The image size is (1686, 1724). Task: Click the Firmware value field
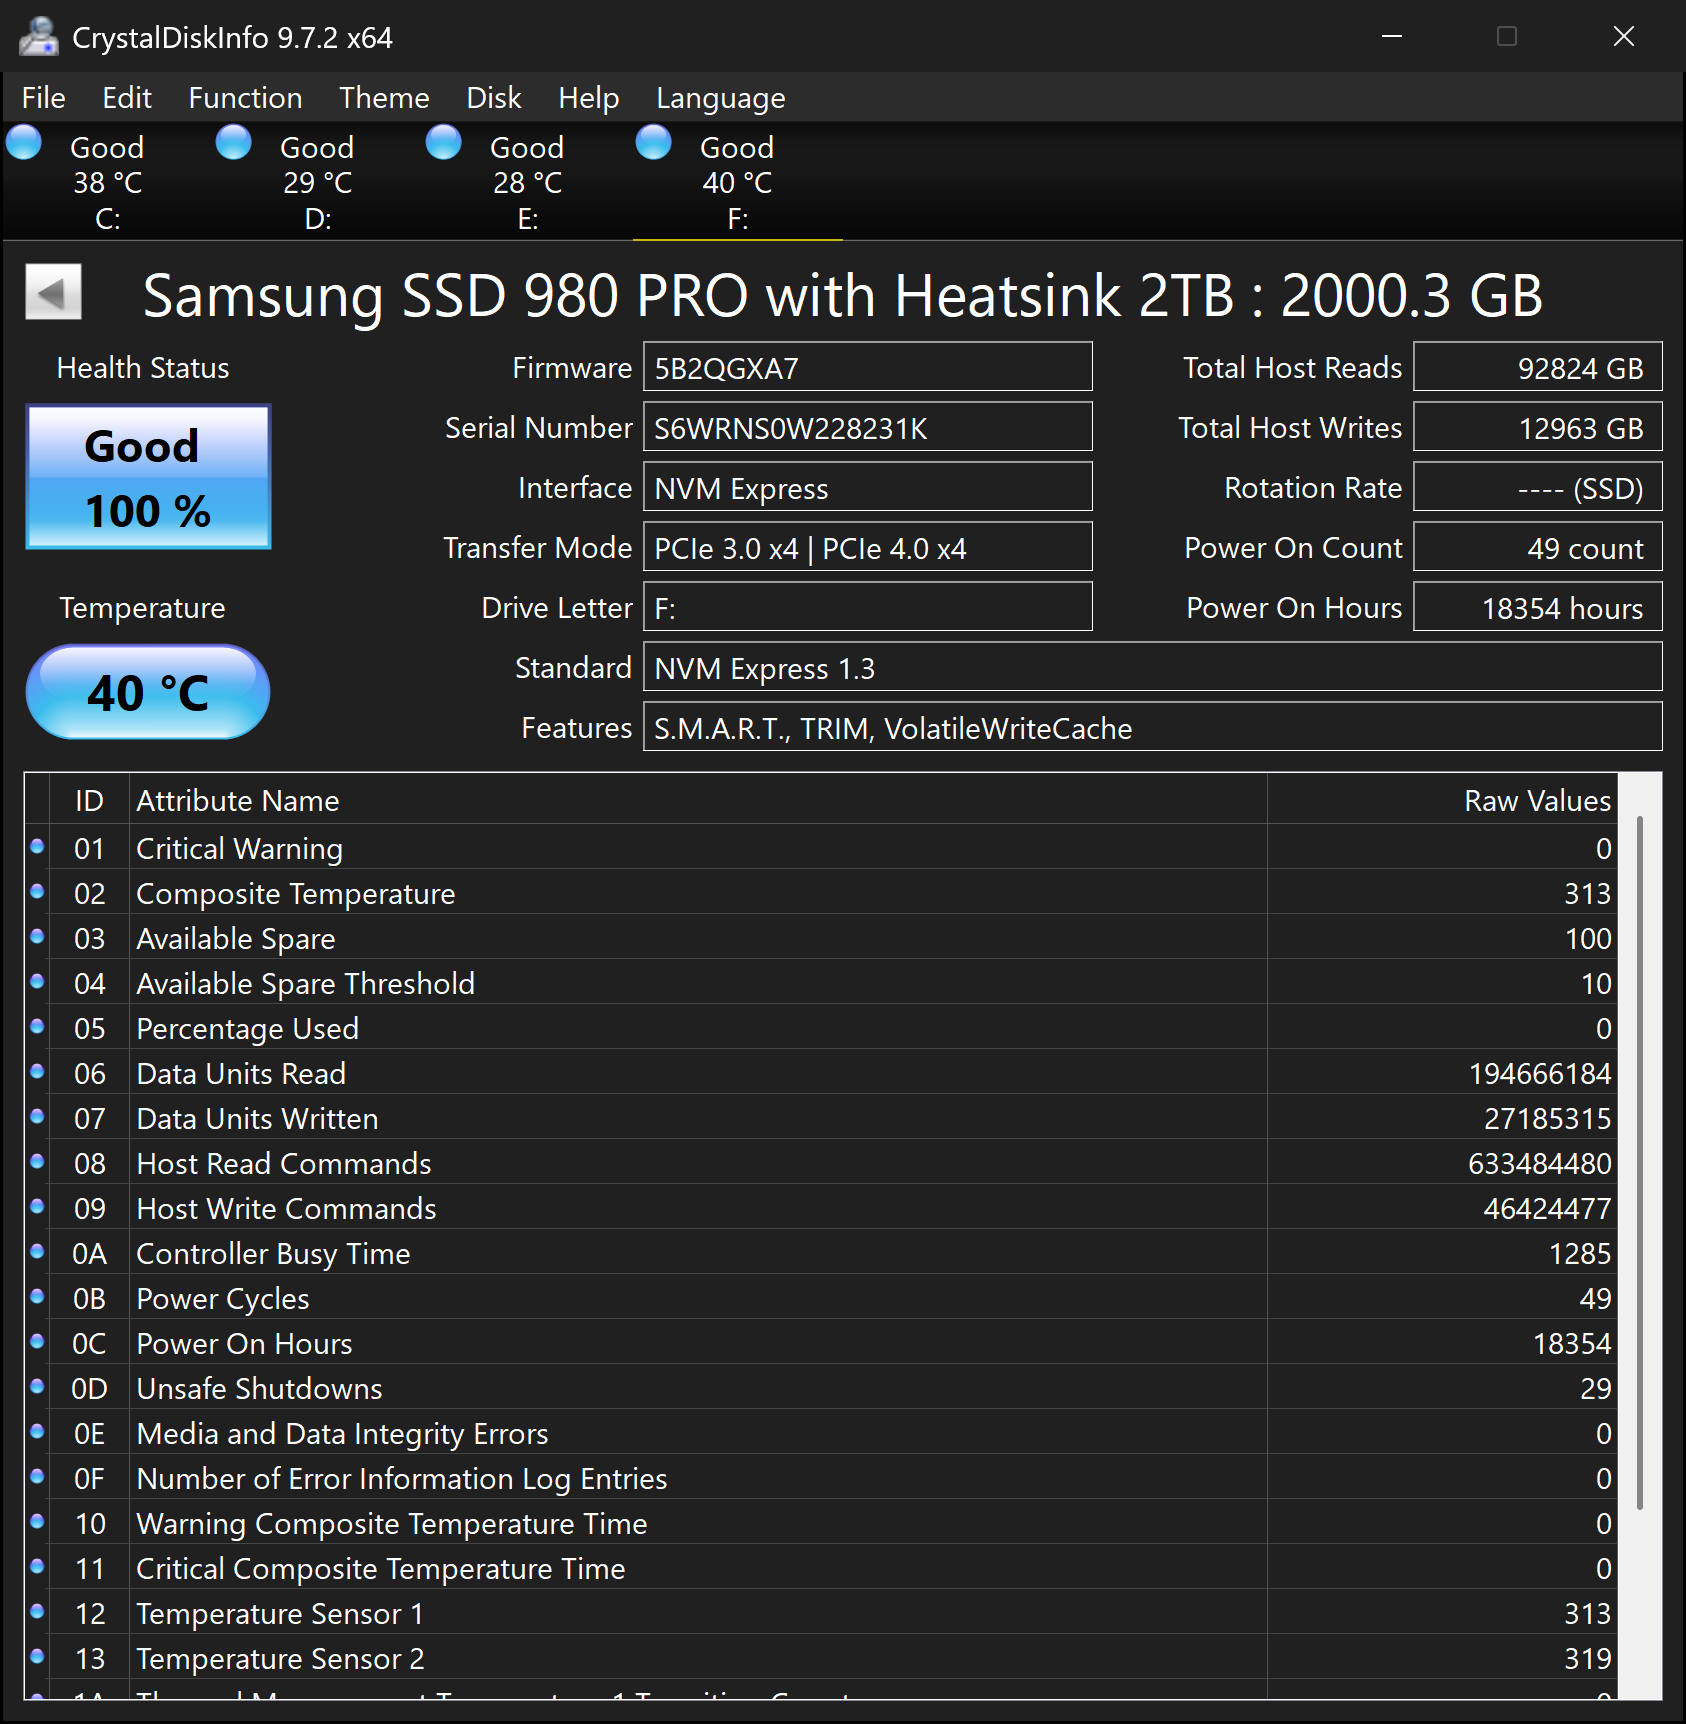[867, 368]
